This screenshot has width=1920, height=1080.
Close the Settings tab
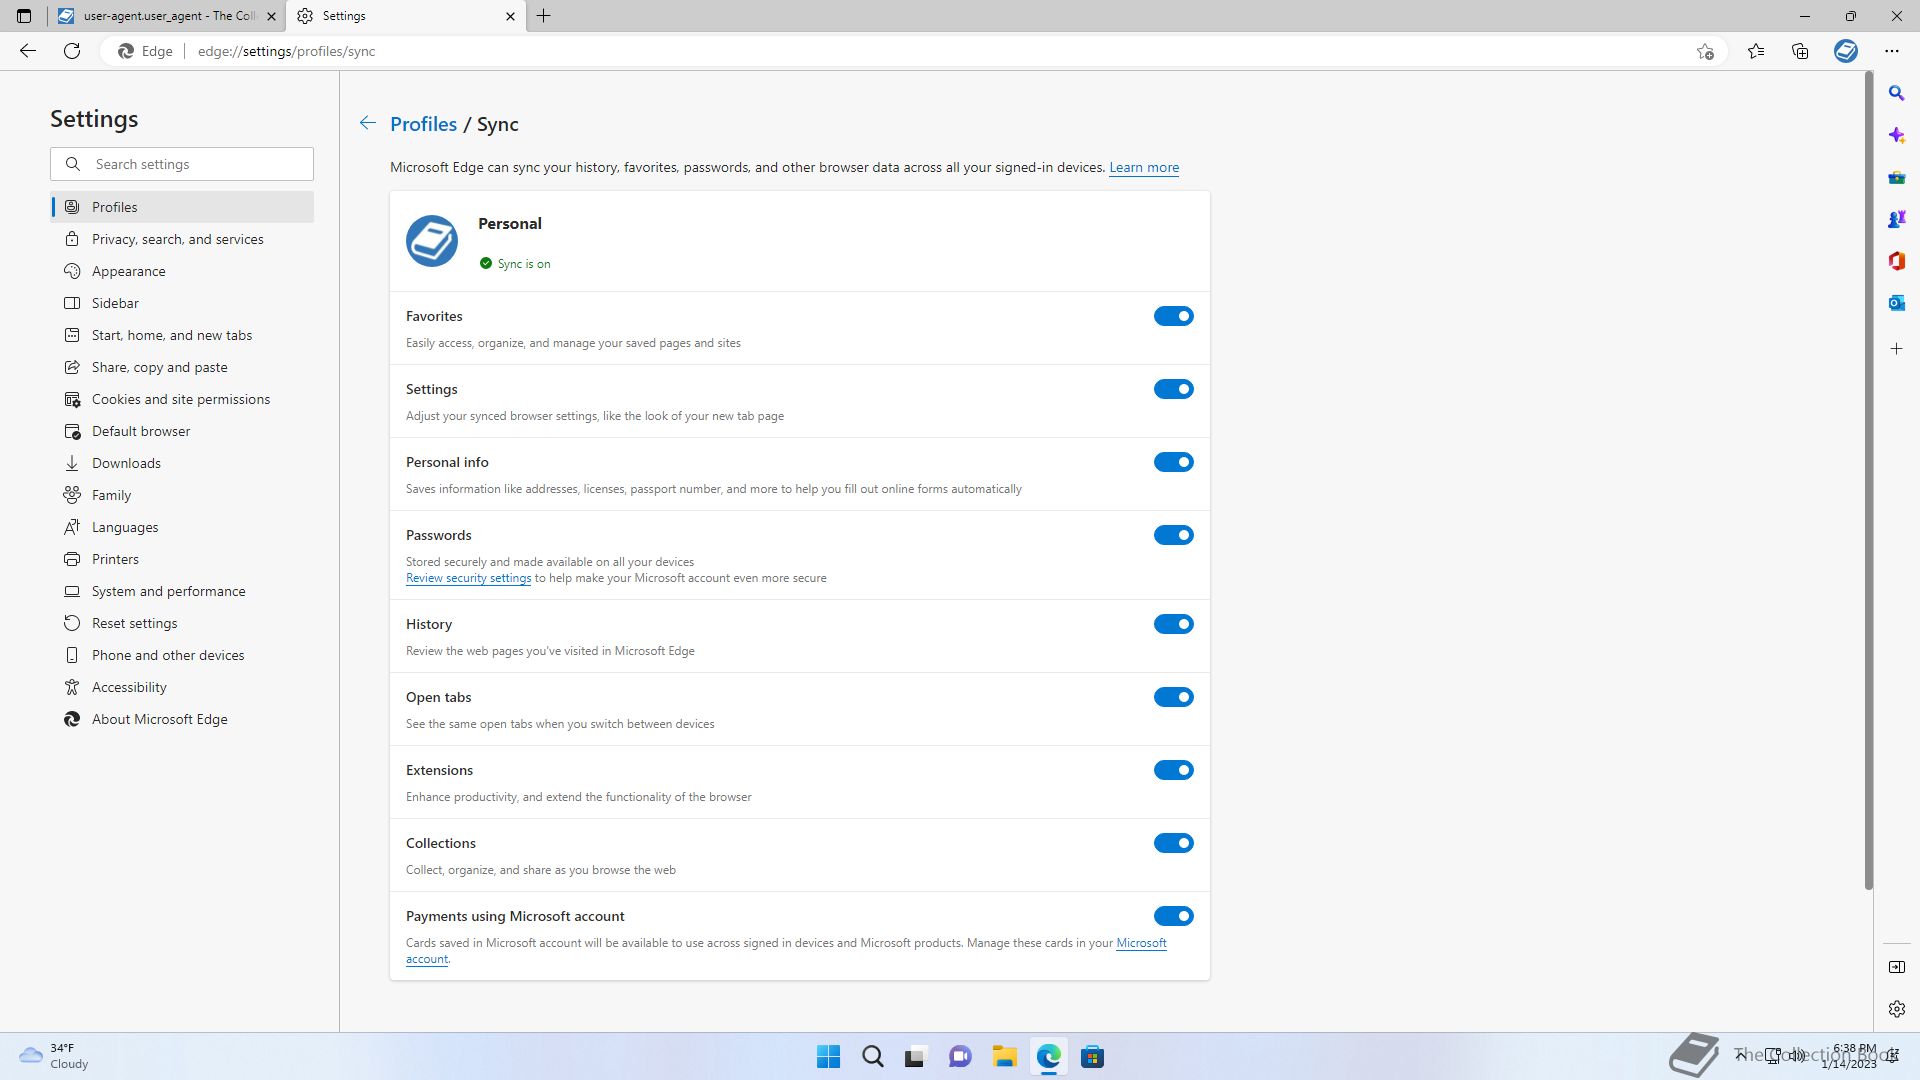pos(510,16)
